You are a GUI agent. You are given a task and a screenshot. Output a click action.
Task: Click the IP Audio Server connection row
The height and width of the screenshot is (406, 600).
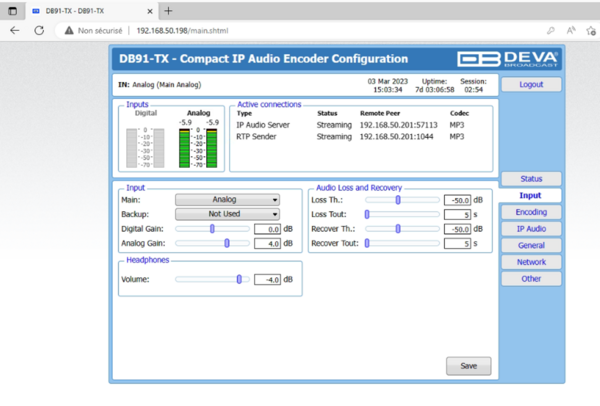(x=350, y=125)
